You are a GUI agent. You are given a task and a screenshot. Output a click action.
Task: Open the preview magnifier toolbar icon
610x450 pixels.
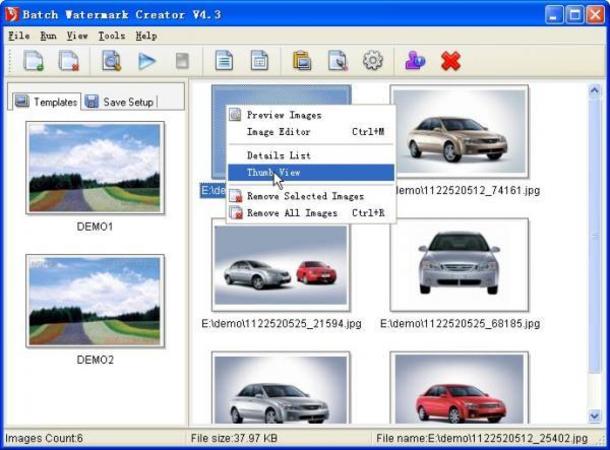111,61
